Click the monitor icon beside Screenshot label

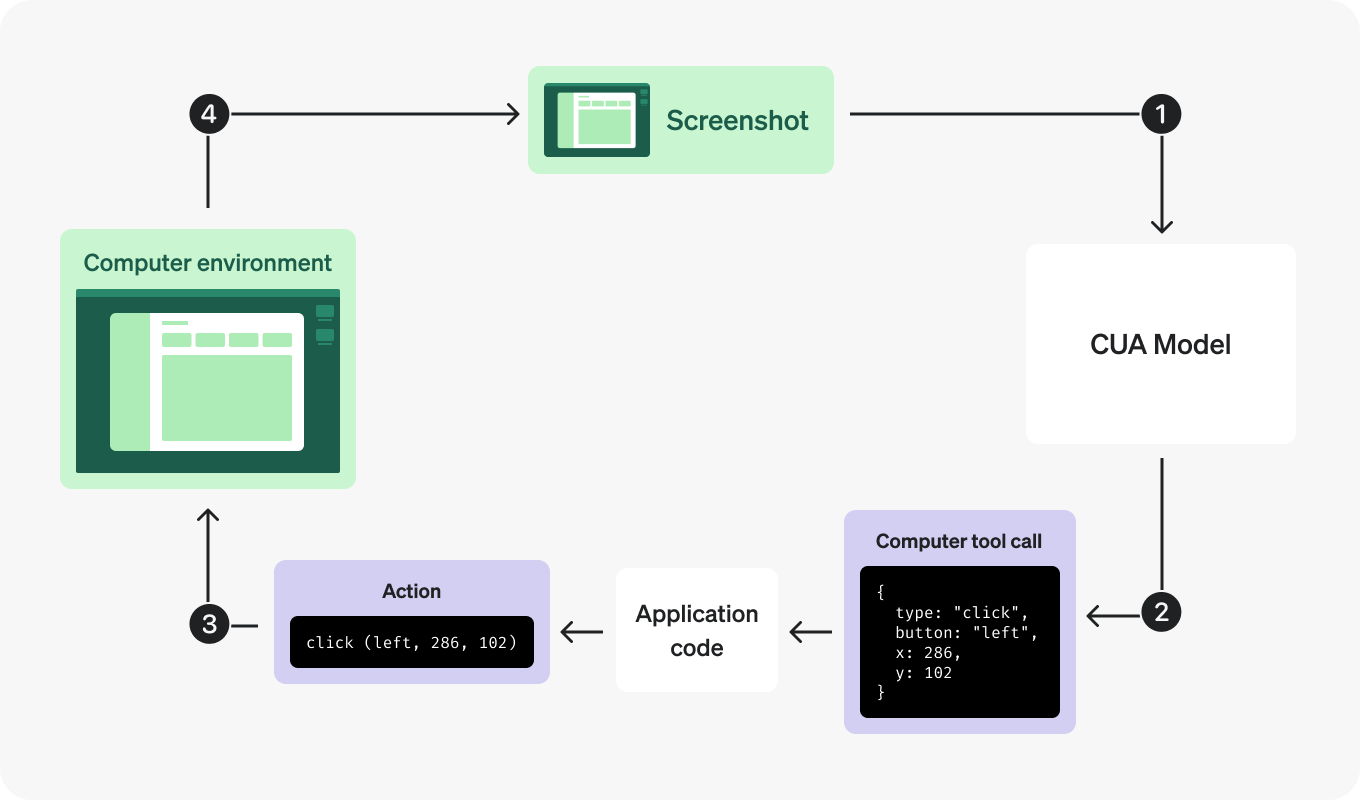point(596,120)
